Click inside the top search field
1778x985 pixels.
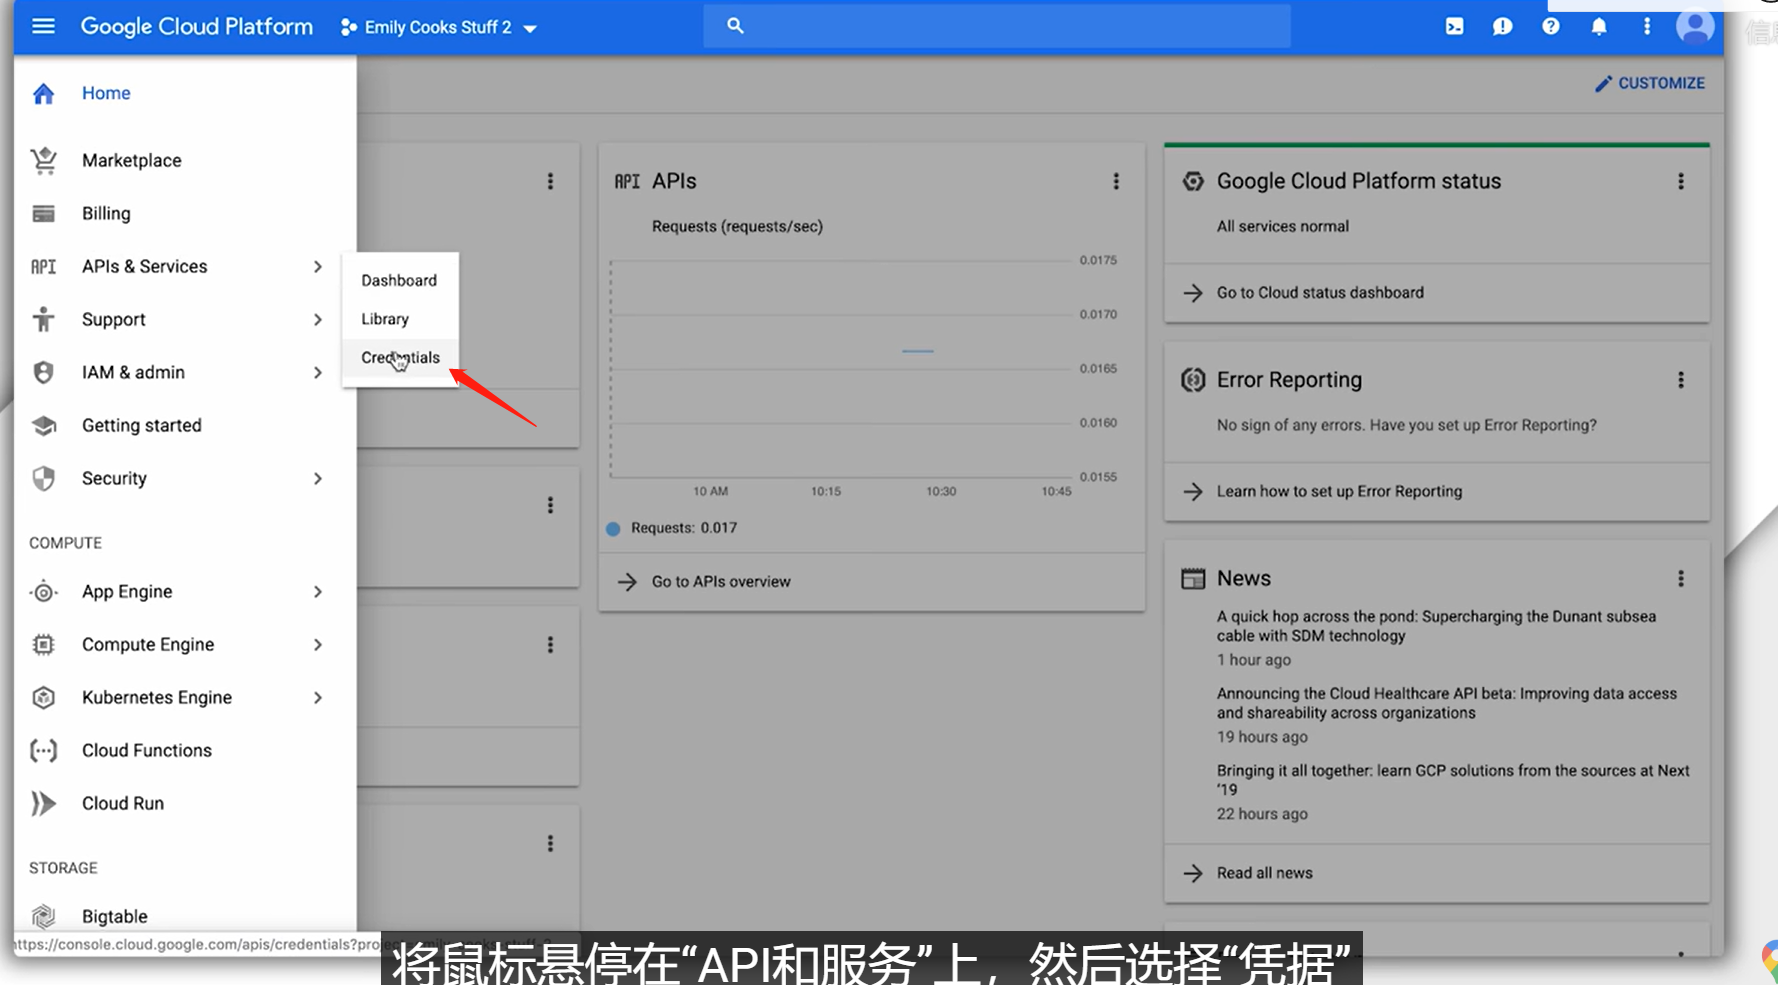click(x=997, y=26)
